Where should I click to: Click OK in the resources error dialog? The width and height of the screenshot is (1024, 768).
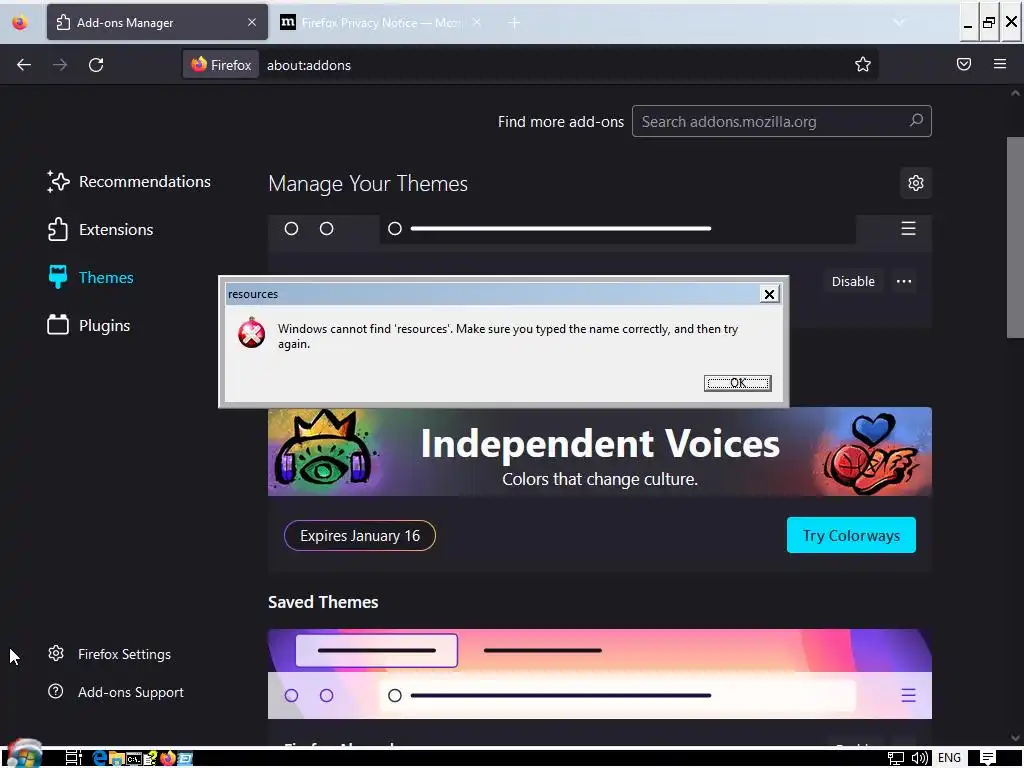[x=737, y=383]
